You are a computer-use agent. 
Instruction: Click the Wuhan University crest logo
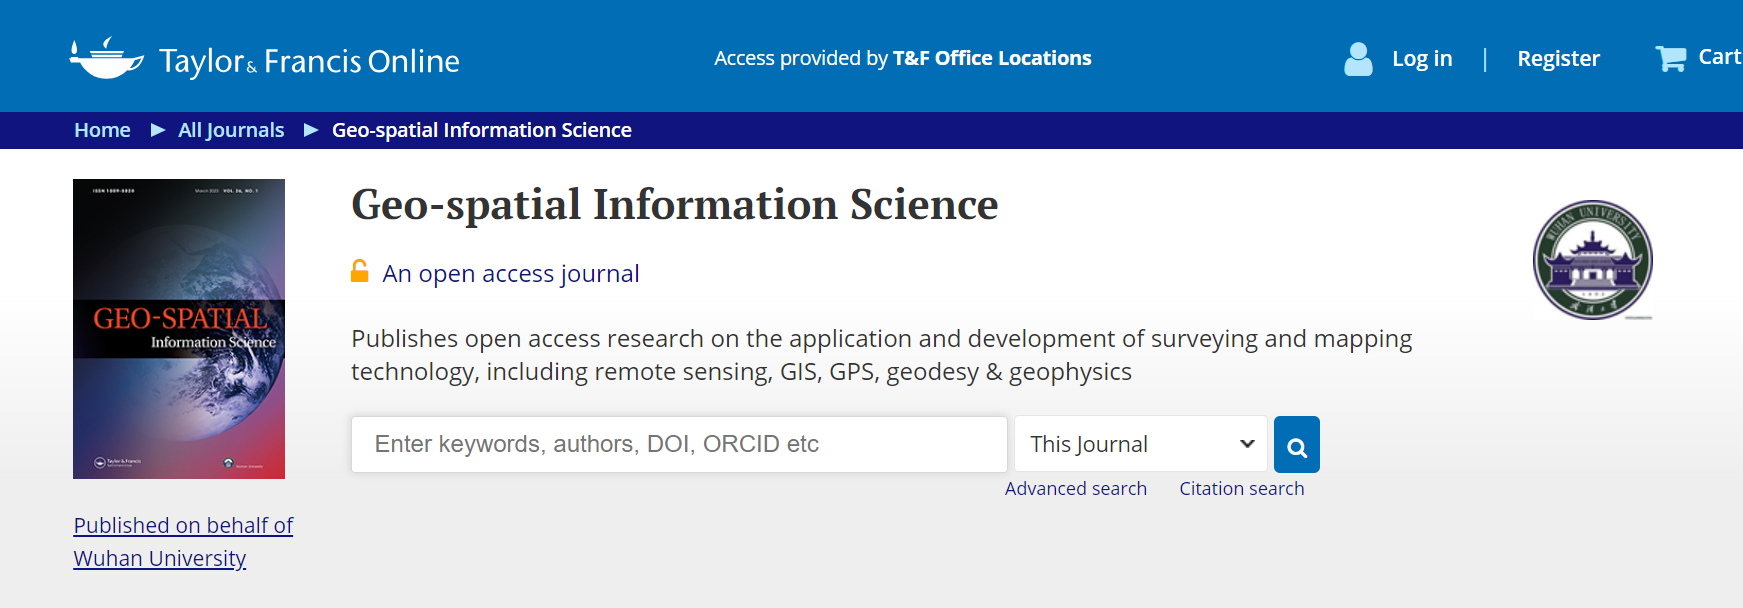click(1592, 260)
